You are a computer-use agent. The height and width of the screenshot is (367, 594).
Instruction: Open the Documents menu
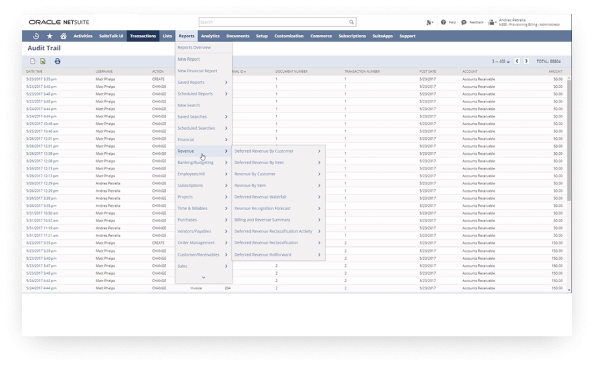(238, 36)
